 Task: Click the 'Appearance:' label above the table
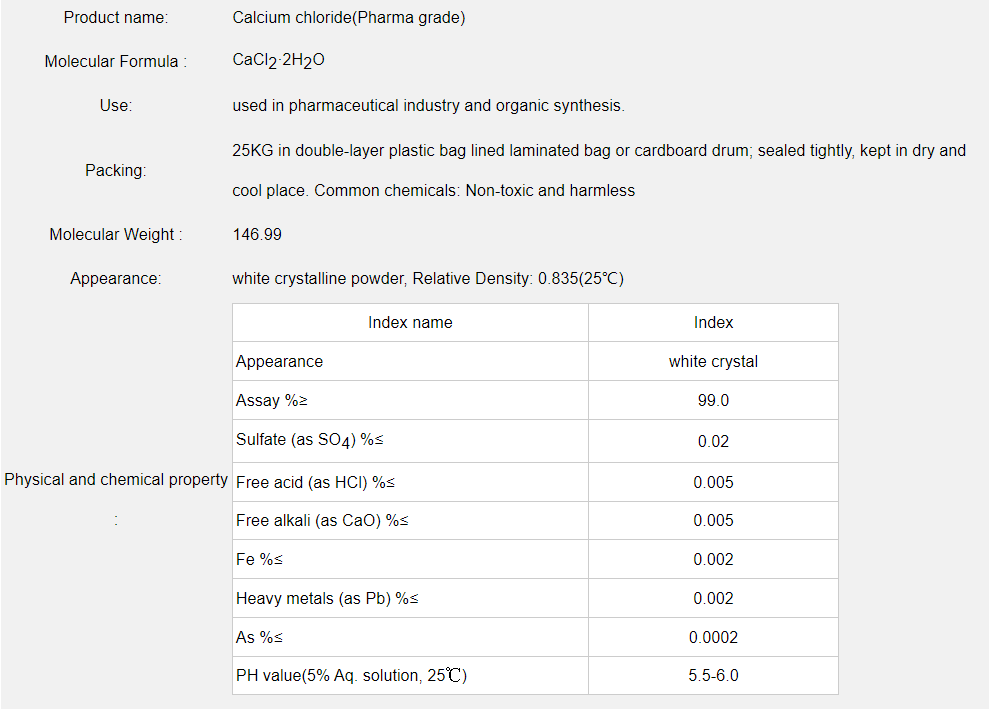[x=116, y=279]
